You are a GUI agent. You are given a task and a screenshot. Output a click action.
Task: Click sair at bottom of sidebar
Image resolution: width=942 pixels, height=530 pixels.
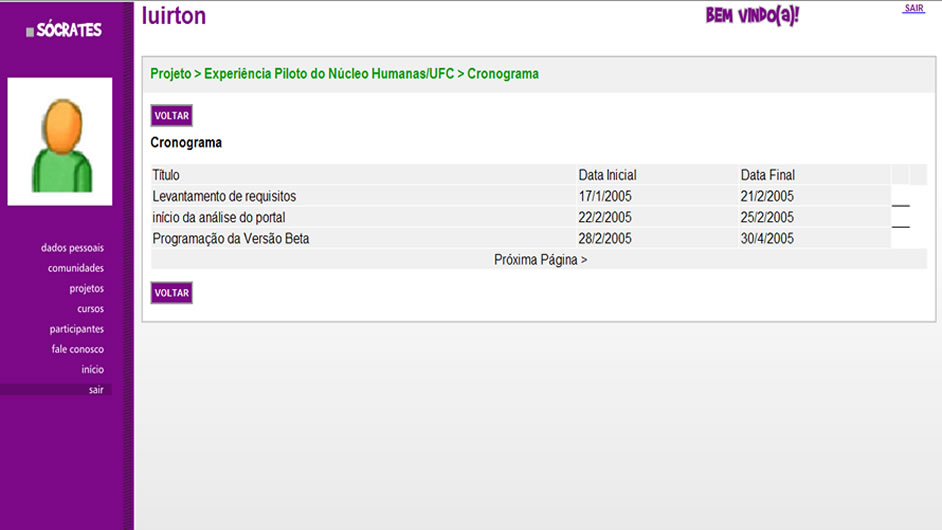point(95,390)
